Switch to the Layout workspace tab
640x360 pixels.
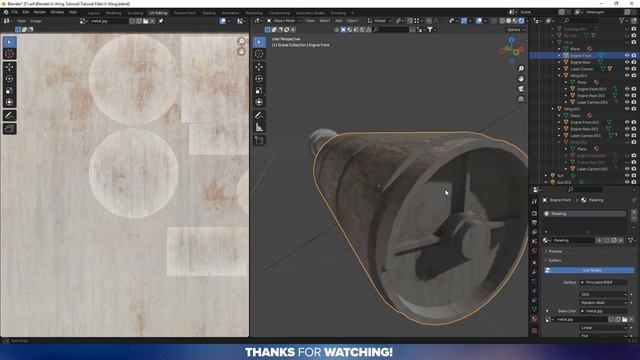pyautogui.click(x=93, y=13)
